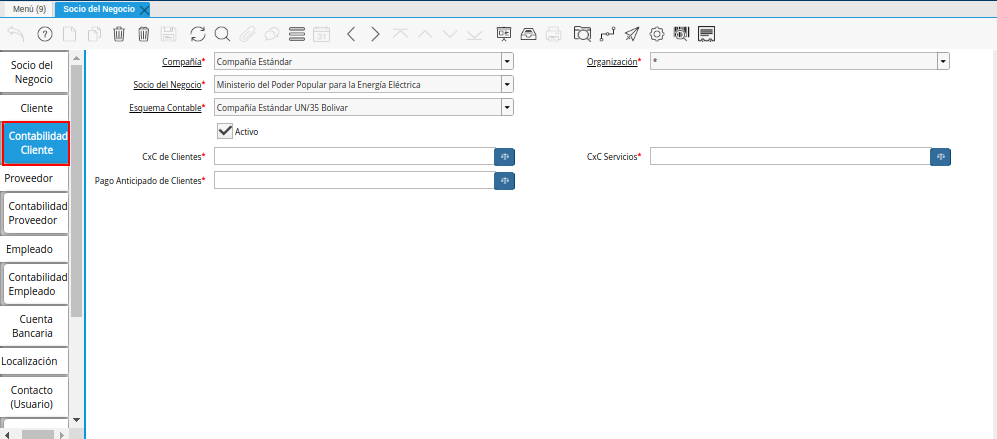Open Active Workflows node-path icon
Viewport: 997px width, 439px height.
click(607, 34)
